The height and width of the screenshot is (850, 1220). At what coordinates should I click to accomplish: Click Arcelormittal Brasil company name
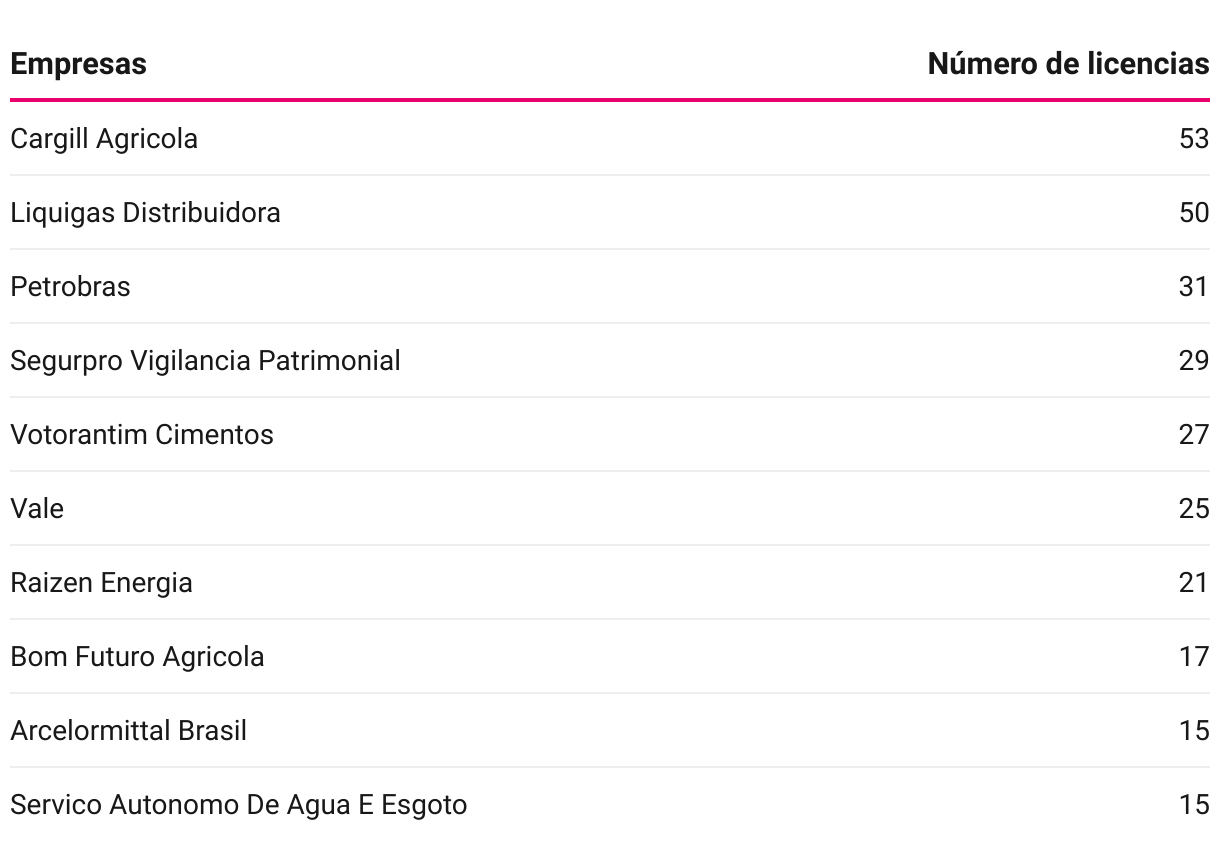pos(128,731)
